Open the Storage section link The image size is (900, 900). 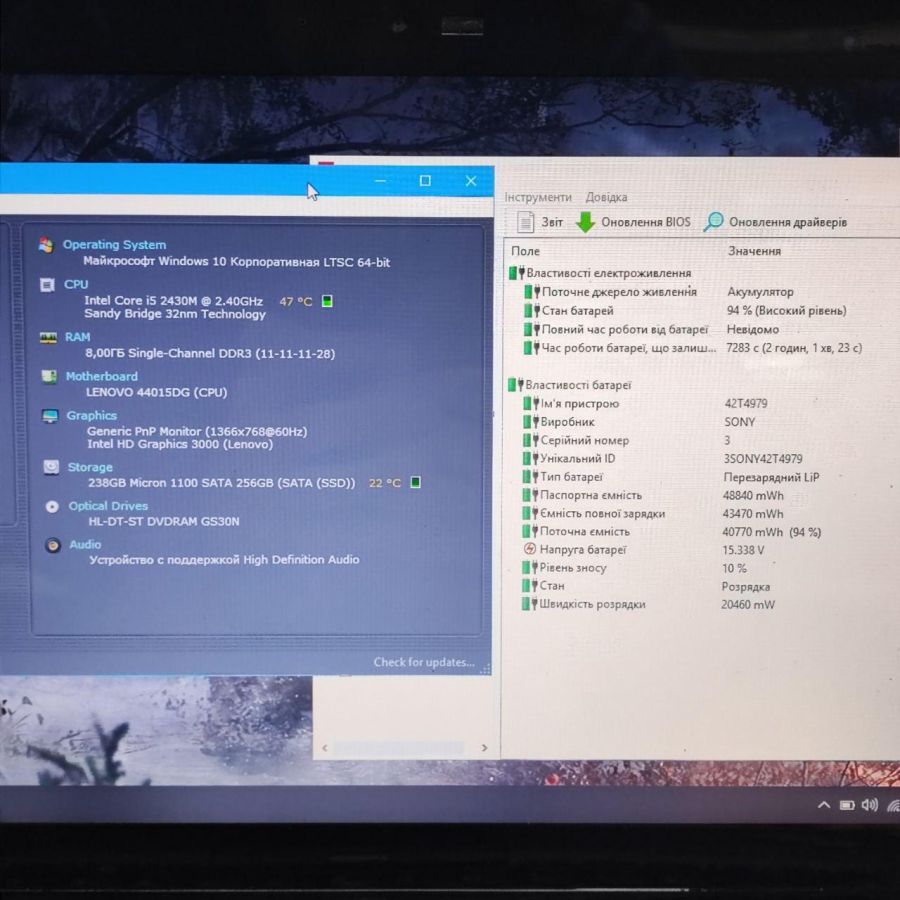(x=90, y=467)
